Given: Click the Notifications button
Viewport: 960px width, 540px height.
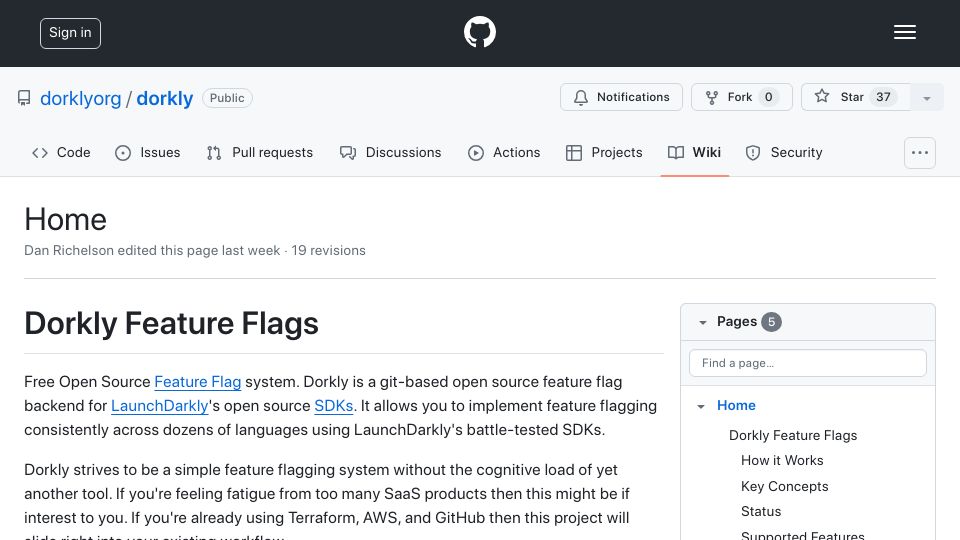Looking at the screenshot, I should click(x=621, y=97).
